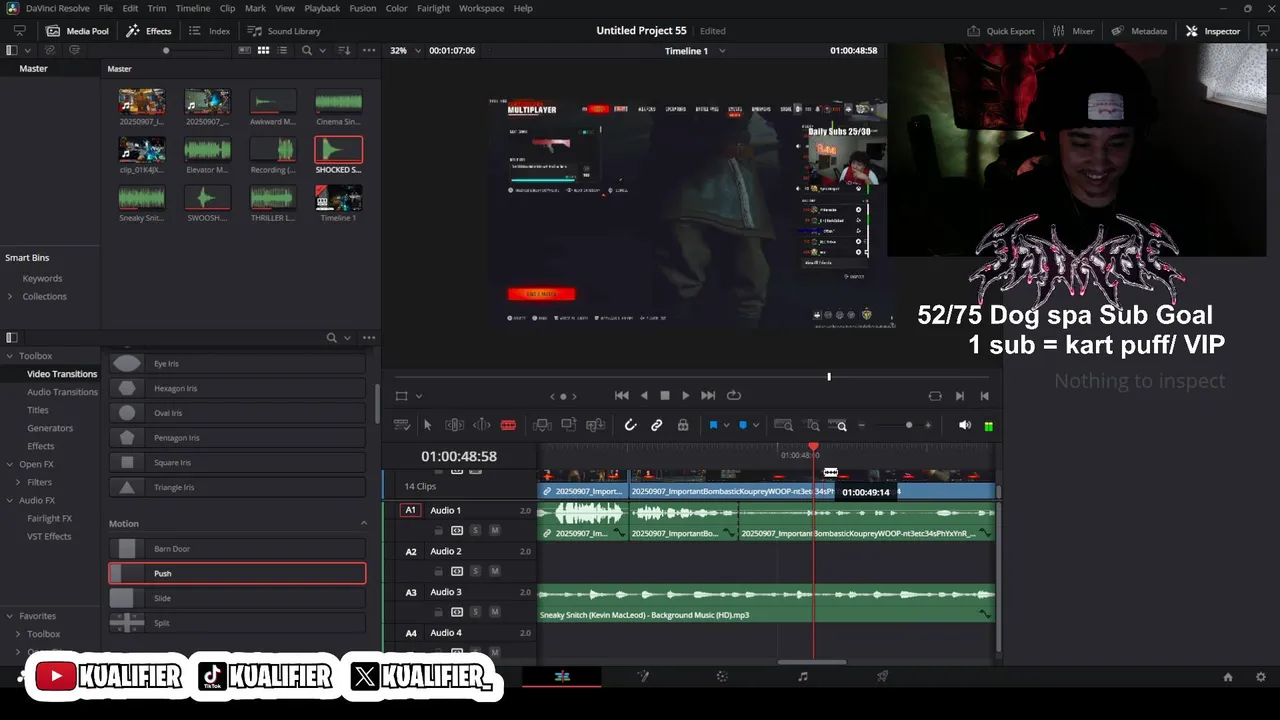Open the Workspace menu
This screenshot has height=720, width=1280.
[481, 8]
